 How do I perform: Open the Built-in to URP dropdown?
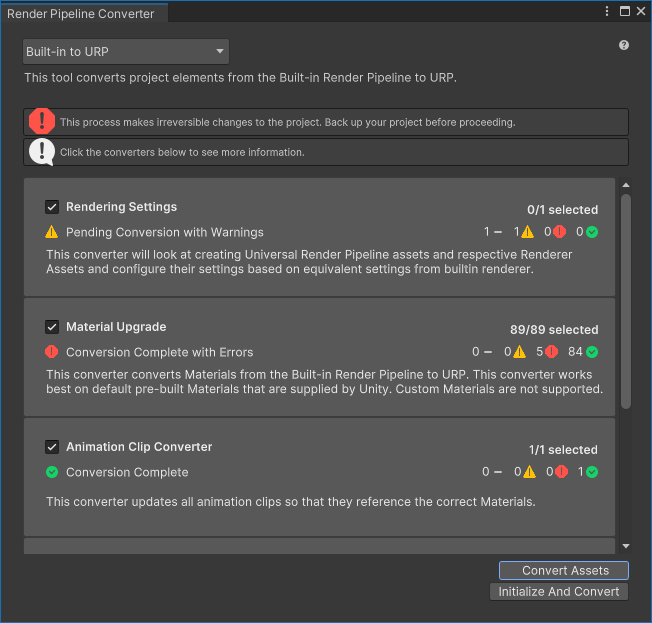126,52
